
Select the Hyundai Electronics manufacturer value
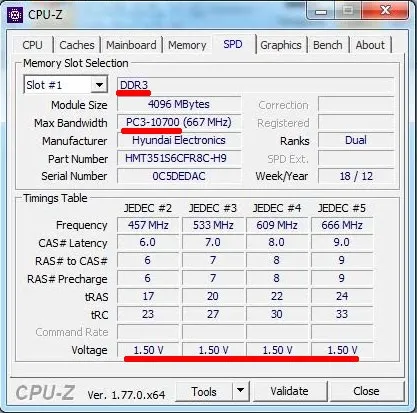[179, 140]
